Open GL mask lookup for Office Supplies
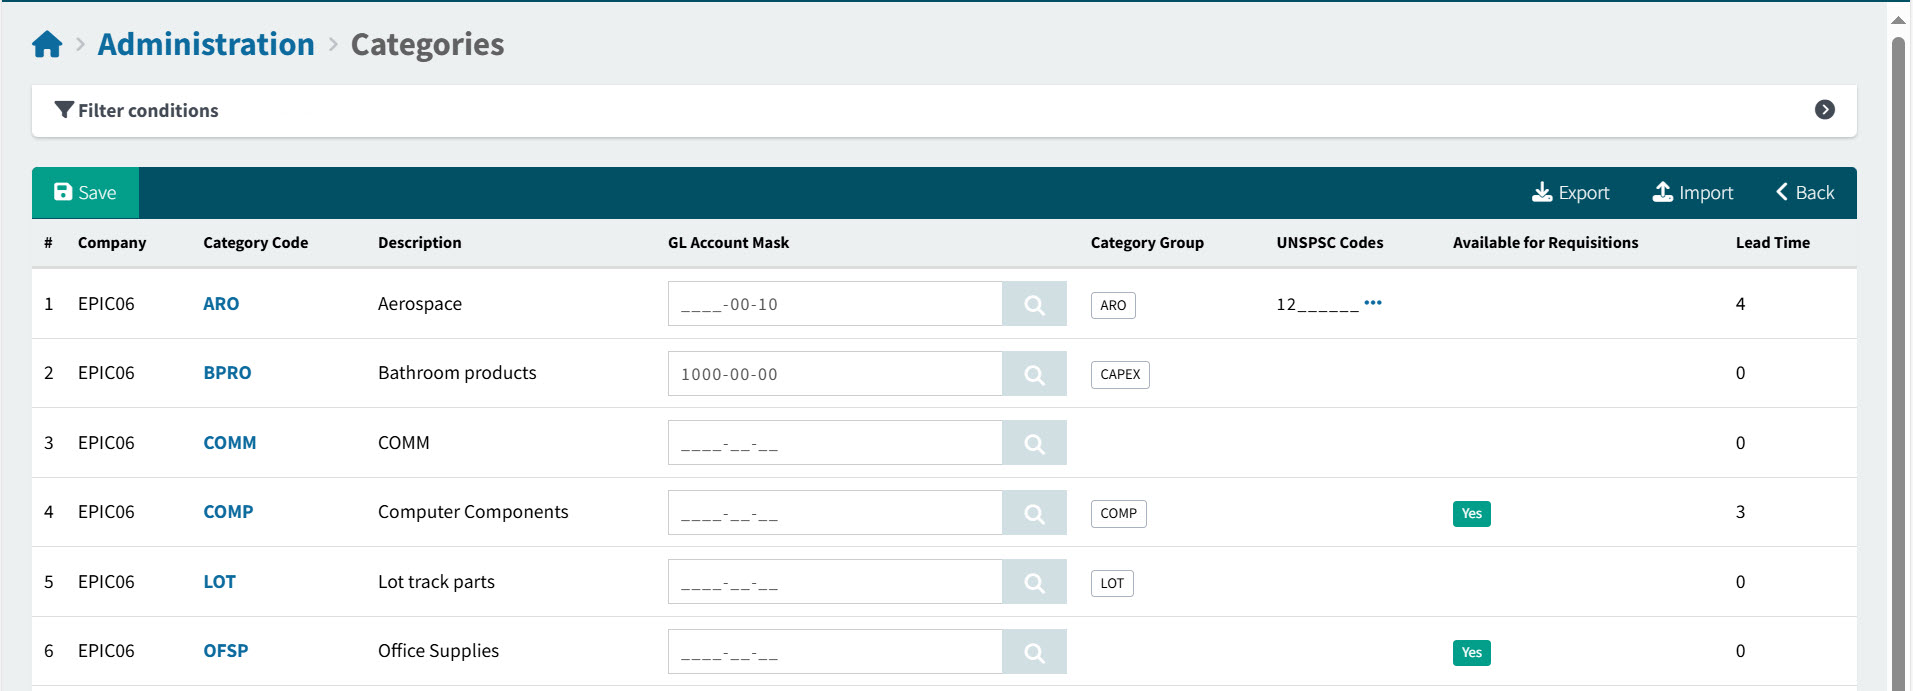The width and height of the screenshot is (1913, 691). pos(1034,652)
